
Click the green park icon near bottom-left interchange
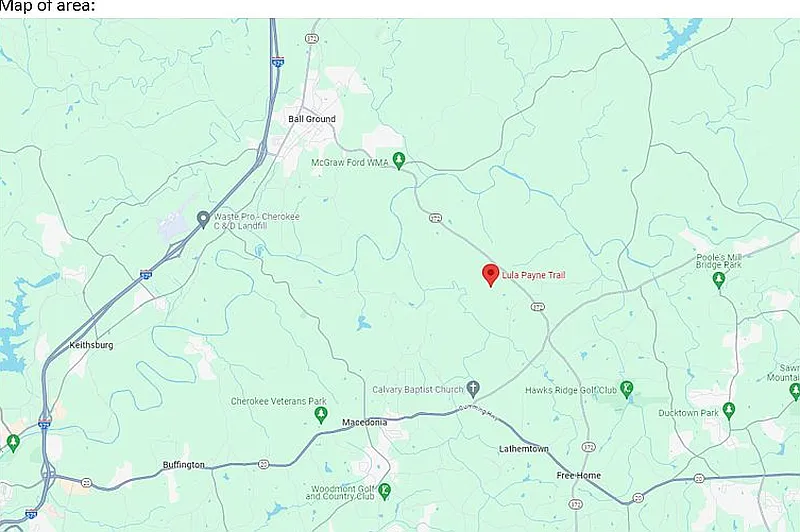[13, 443]
